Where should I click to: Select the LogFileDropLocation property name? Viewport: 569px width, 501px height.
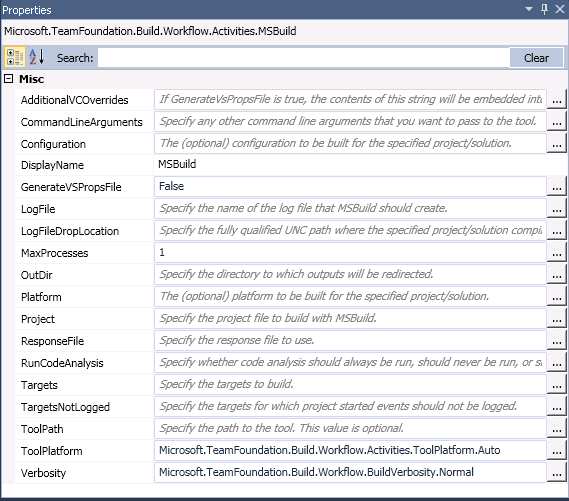70,231
